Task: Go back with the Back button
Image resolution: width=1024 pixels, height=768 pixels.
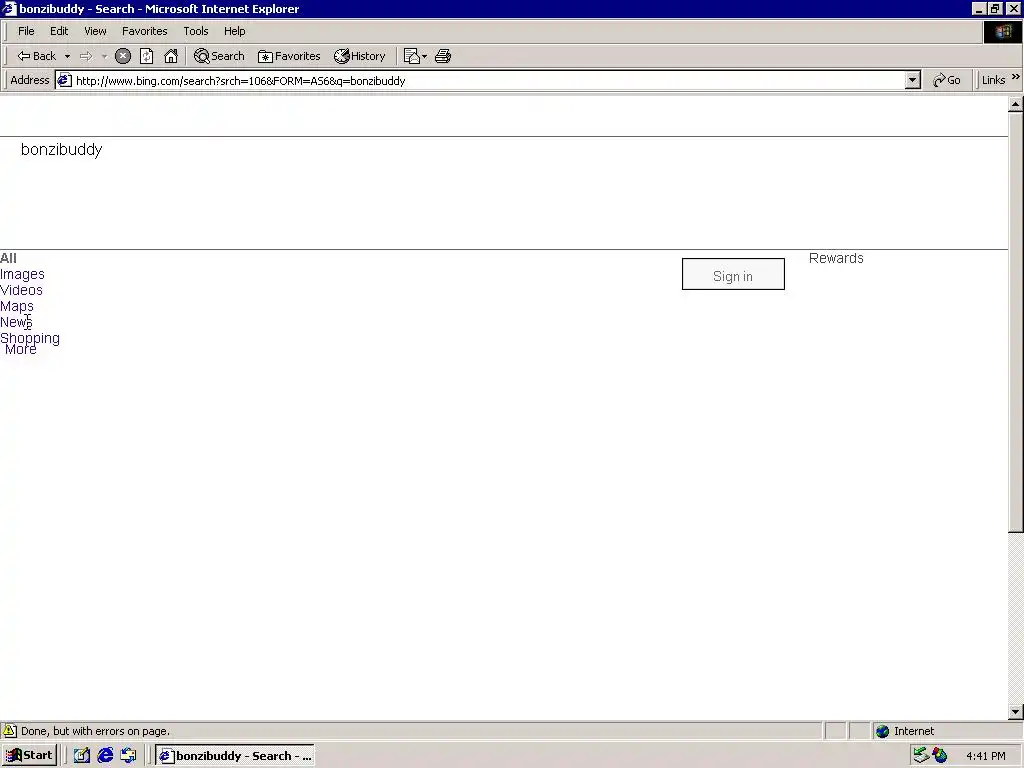Action: coord(37,56)
